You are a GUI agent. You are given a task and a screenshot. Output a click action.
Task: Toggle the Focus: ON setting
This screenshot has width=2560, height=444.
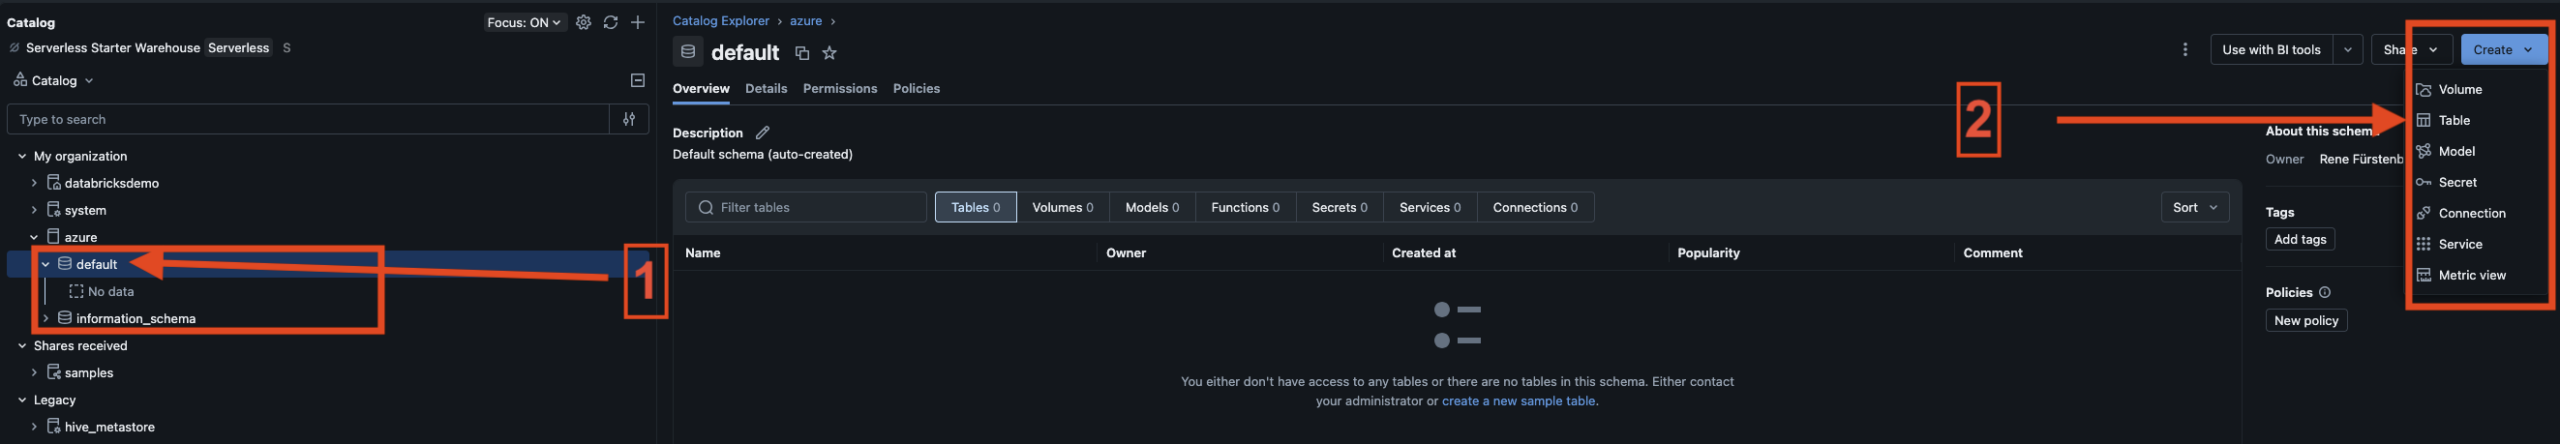click(524, 22)
